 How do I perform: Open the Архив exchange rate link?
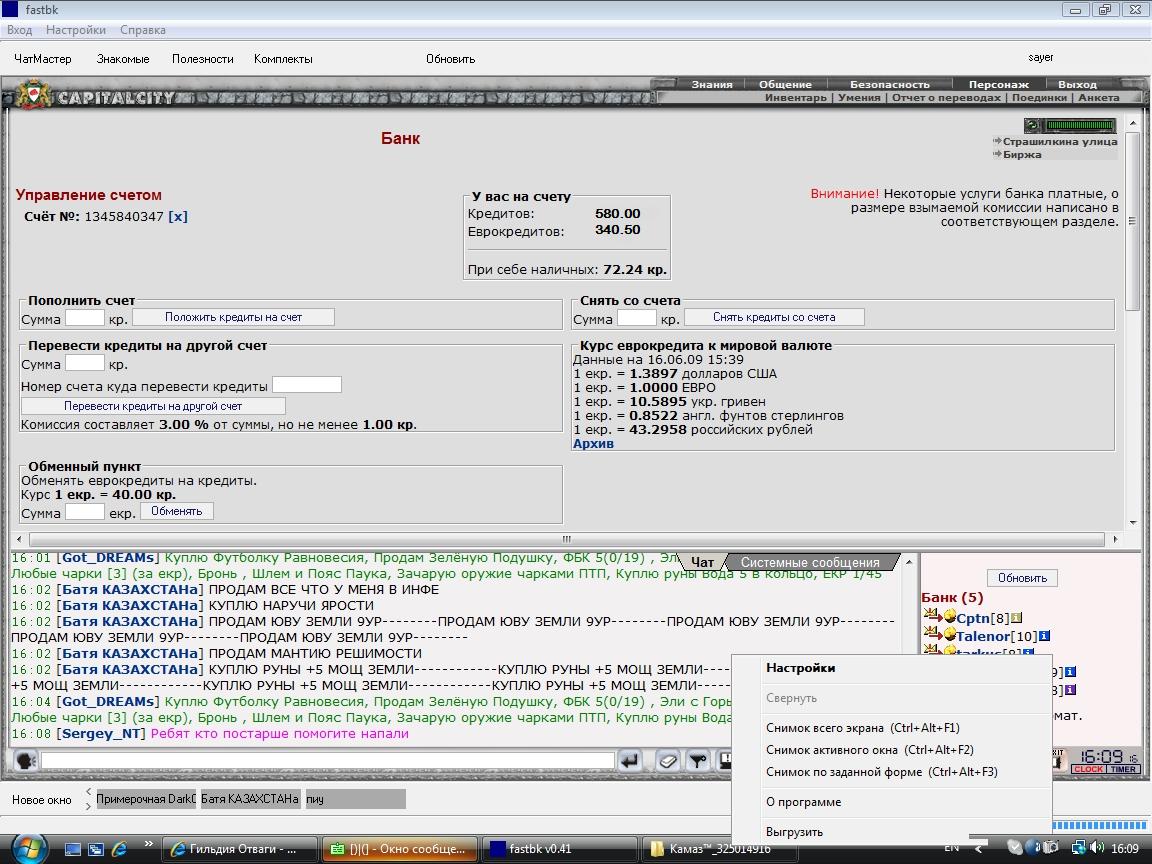pyautogui.click(x=593, y=444)
